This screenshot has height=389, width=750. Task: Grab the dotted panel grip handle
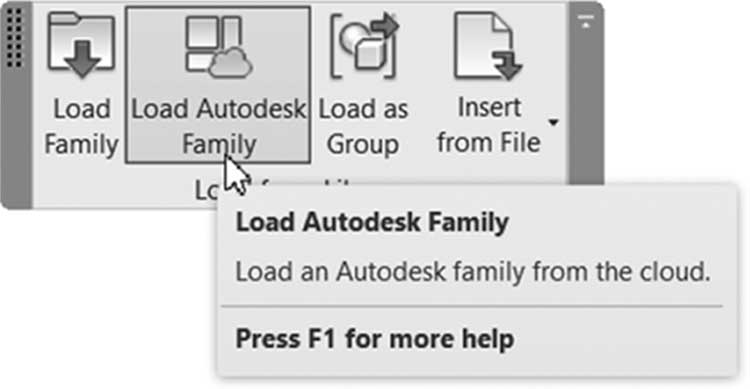coord(15,38)
